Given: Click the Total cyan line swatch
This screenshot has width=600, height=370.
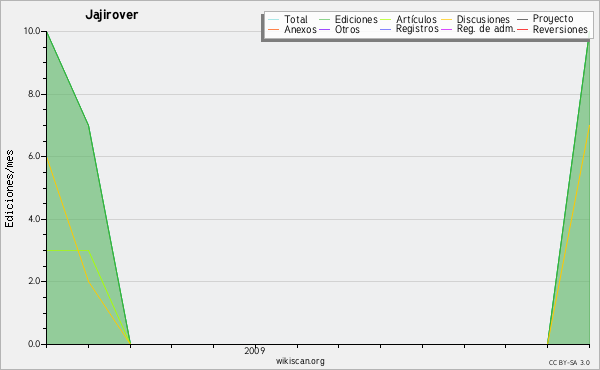Looking at the screenshot, I should click(x=274, y=19).
